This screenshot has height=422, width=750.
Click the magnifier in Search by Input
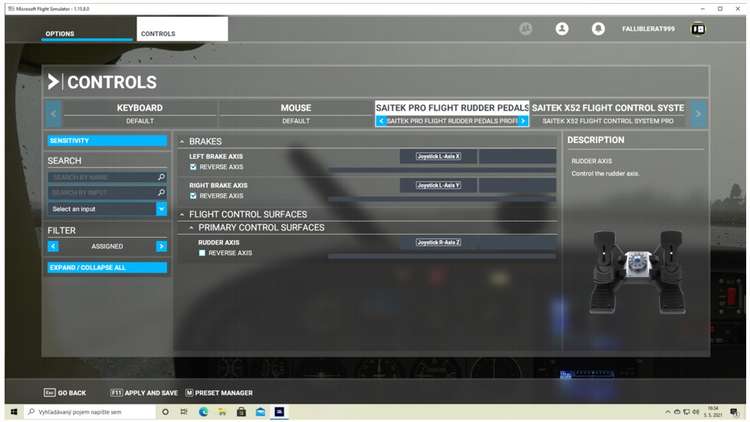(x=161, y=192)
